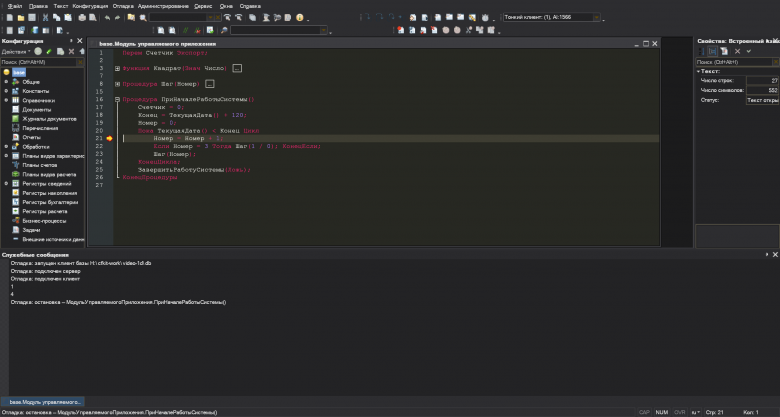This screenshot has height=417, width=780.
Task: Click the Uncomment red slashes icon
Action: tap(197, 30)
